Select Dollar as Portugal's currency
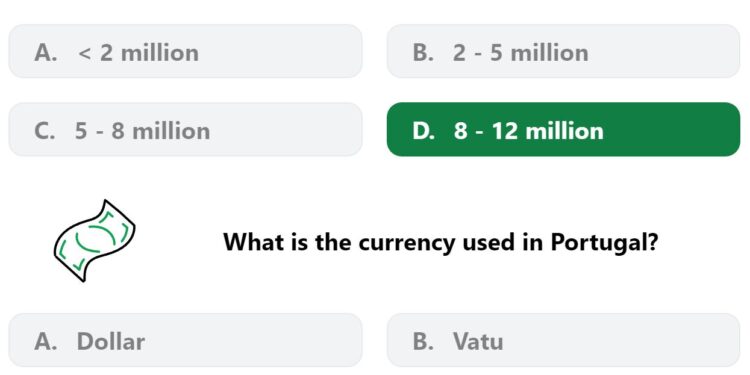750x375 pixels. (186, 340)
